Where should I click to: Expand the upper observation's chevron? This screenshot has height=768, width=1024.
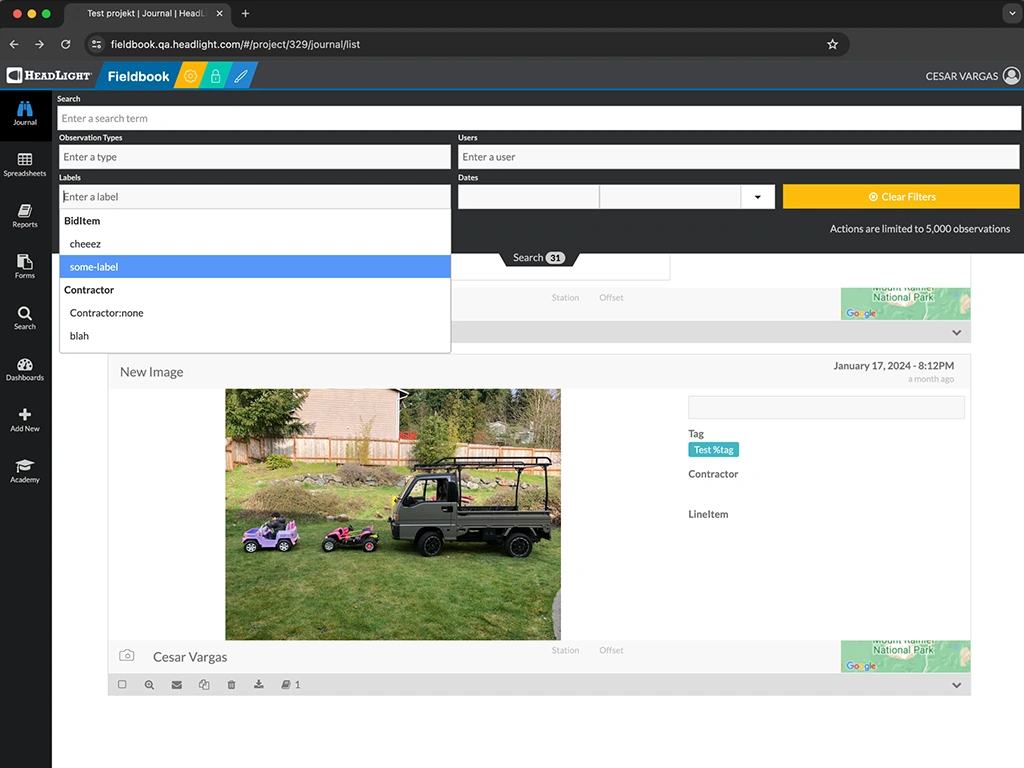point(956,332)
